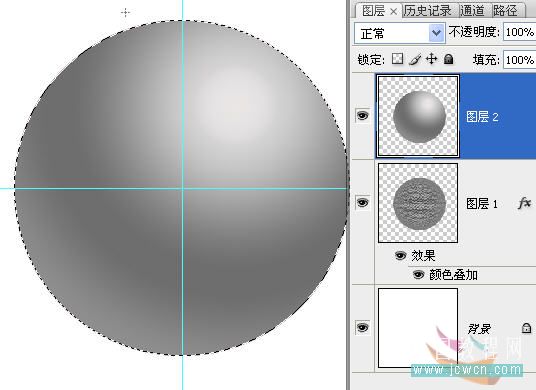Image resolution: width=536 pixels, height=390 pixels.
Task: Click the lock position move icon
Action: [x=431, y=59]
